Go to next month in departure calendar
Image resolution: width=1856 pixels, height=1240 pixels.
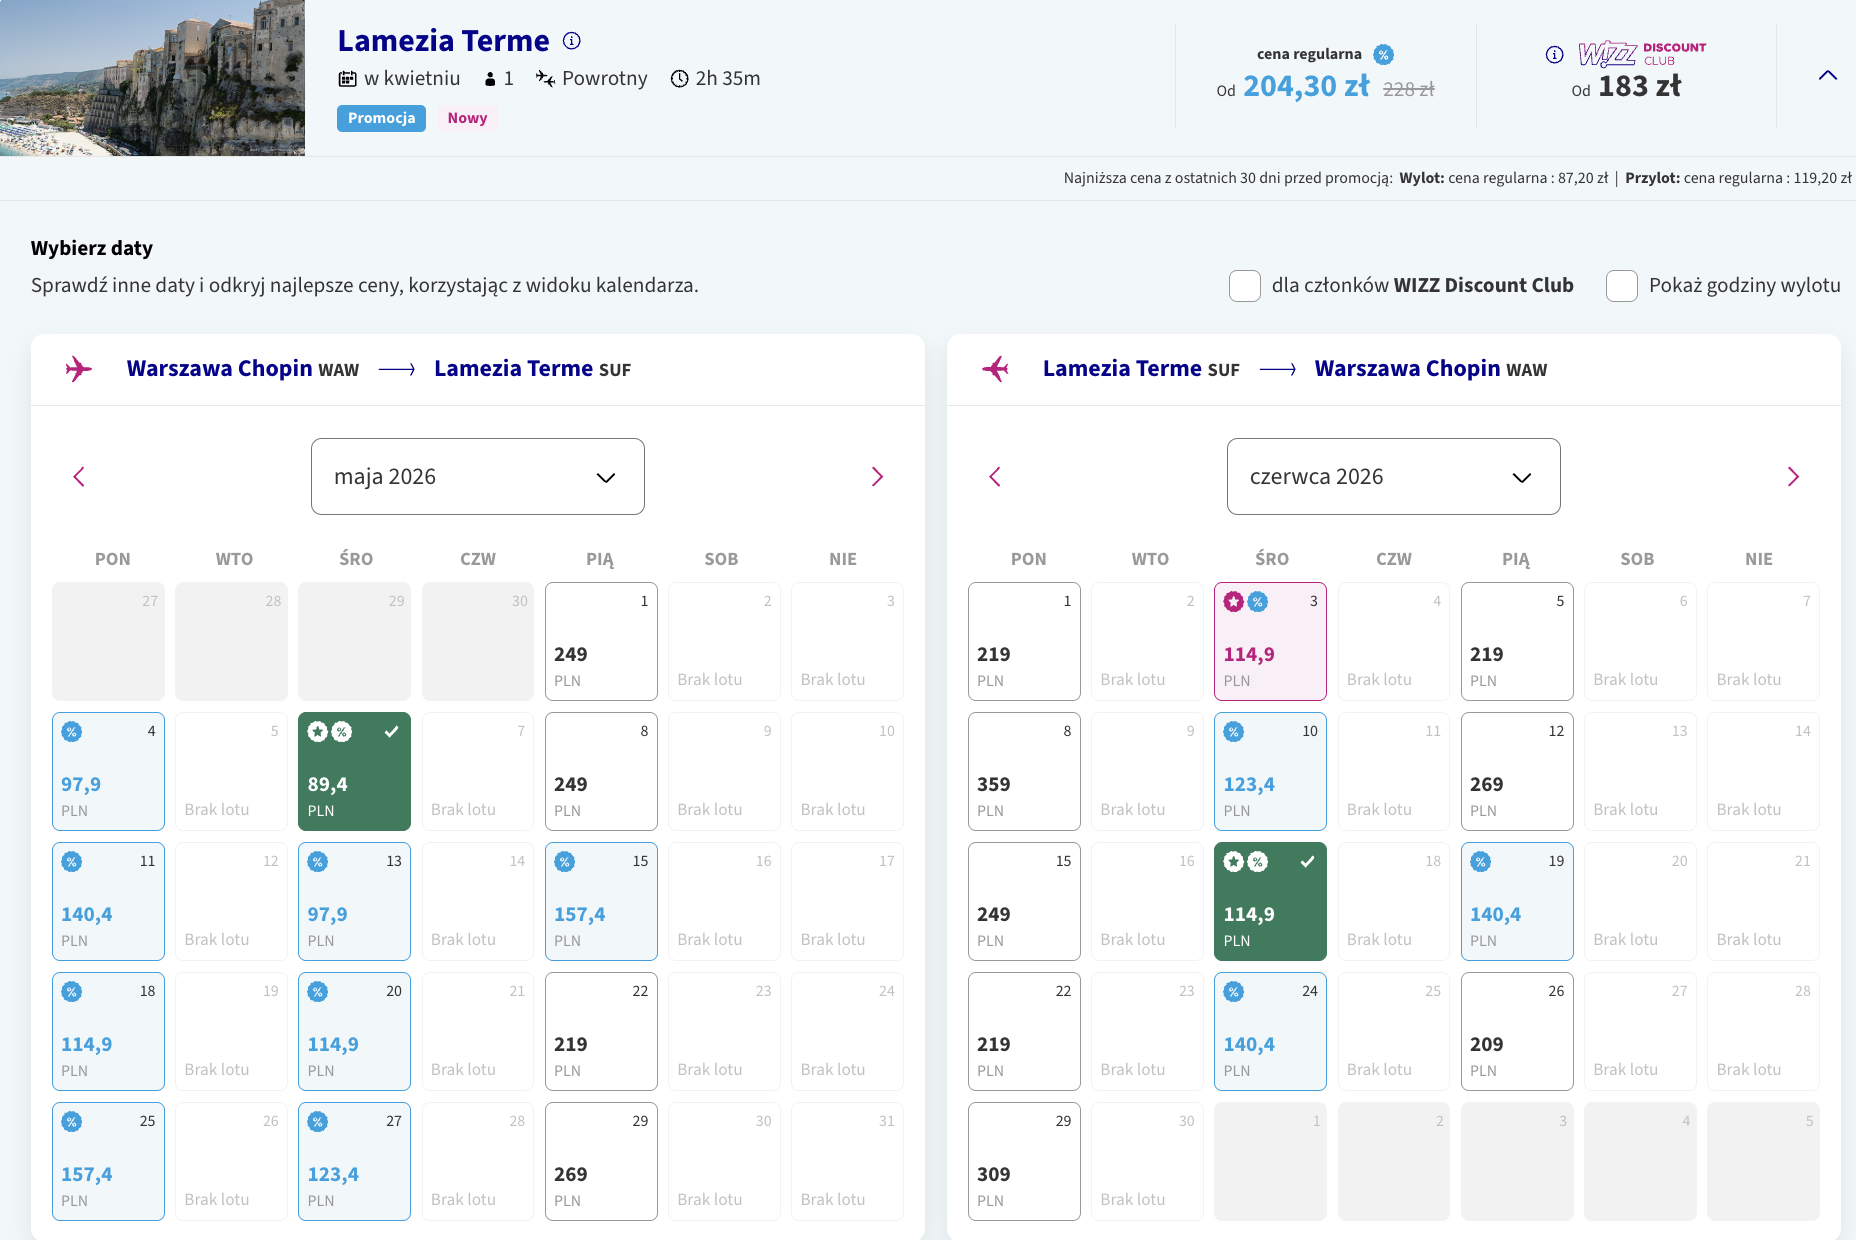pyautogui.click(x=877, y=477)
